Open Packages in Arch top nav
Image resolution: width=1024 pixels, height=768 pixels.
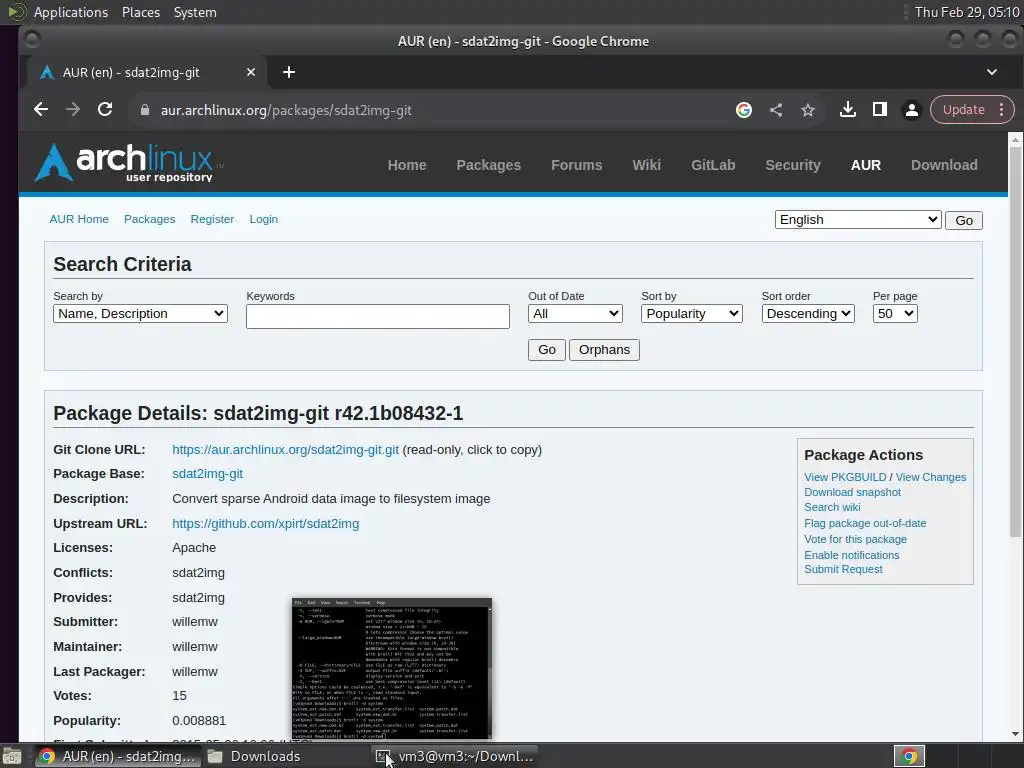[488, 165]
